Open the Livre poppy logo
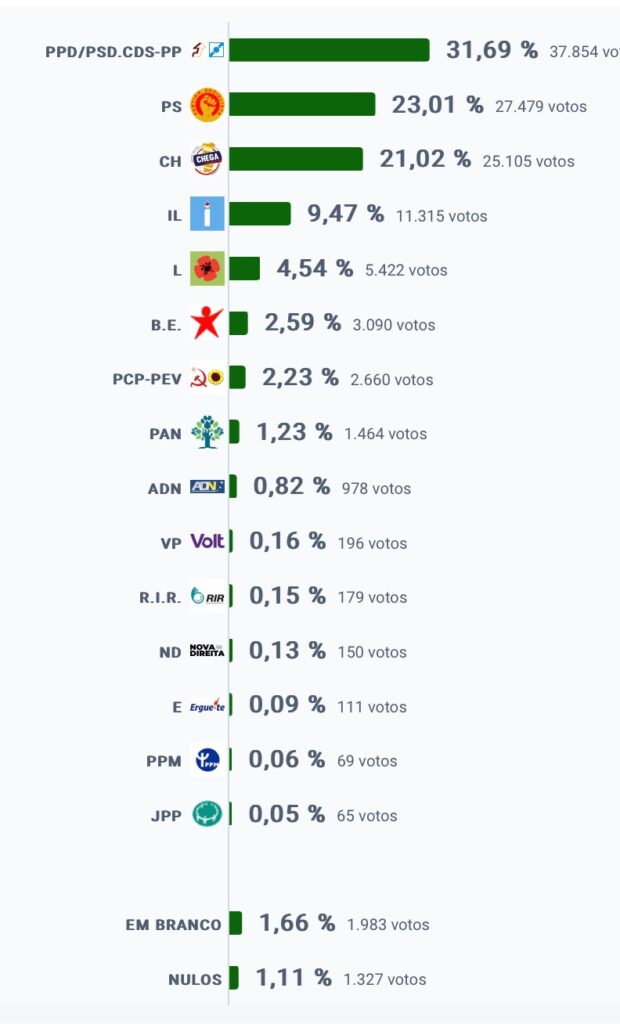620x1024 pixels. pyautogui.click(x=207, y=268)
